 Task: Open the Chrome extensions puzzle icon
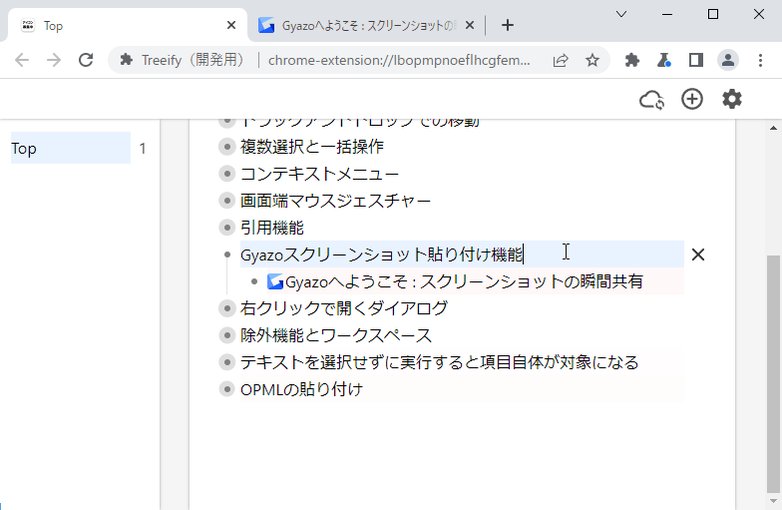coord(632,60)
